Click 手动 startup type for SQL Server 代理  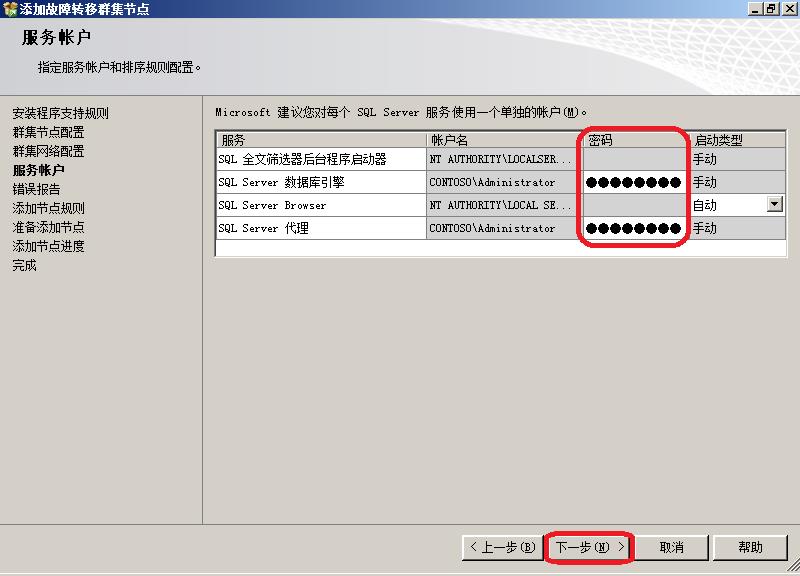[737, 228]
